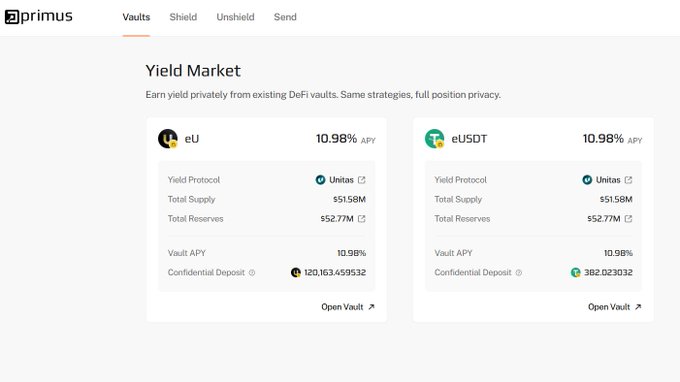680x382 pixels.
Task: Open Unitas external link in eUSDT card
Action: click(x=628, y=180)
